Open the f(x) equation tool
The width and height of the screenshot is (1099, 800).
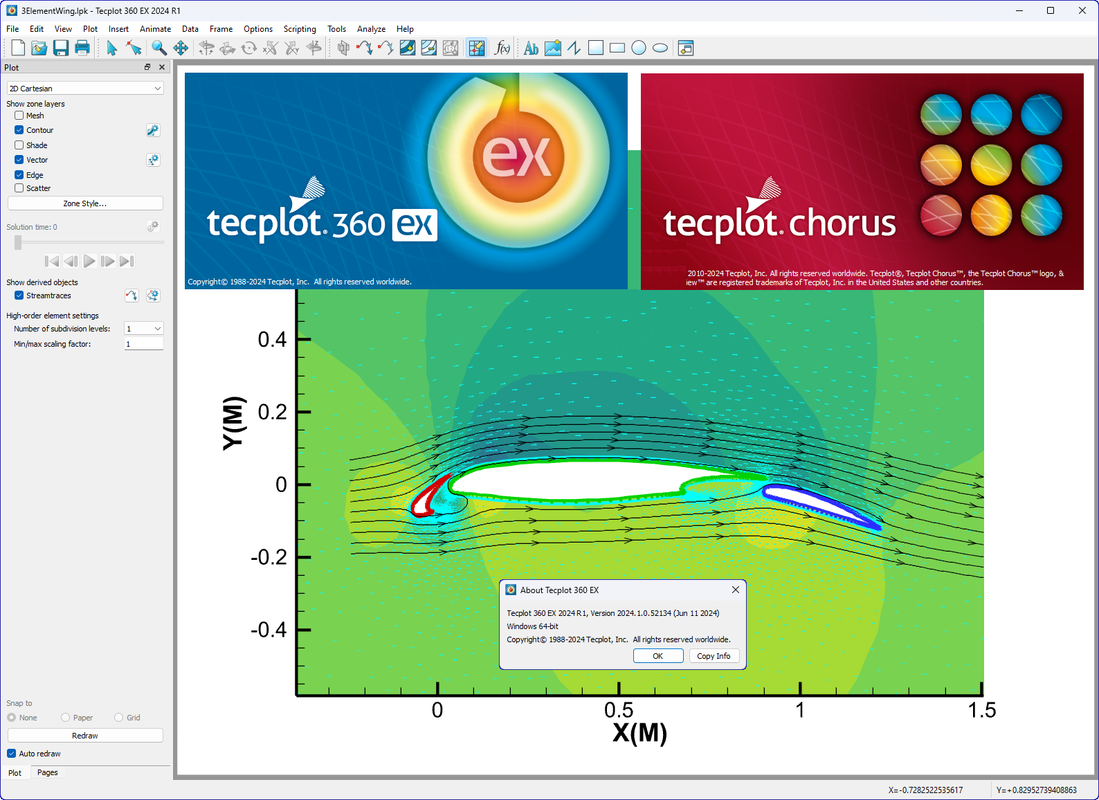(x=502, y=48)
